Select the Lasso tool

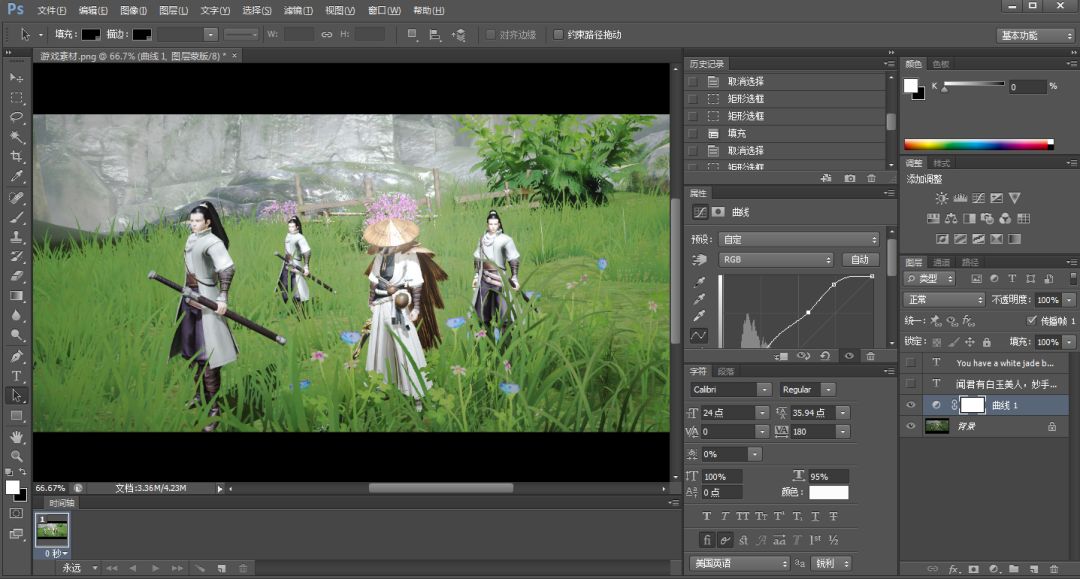[x=17, y=117]
